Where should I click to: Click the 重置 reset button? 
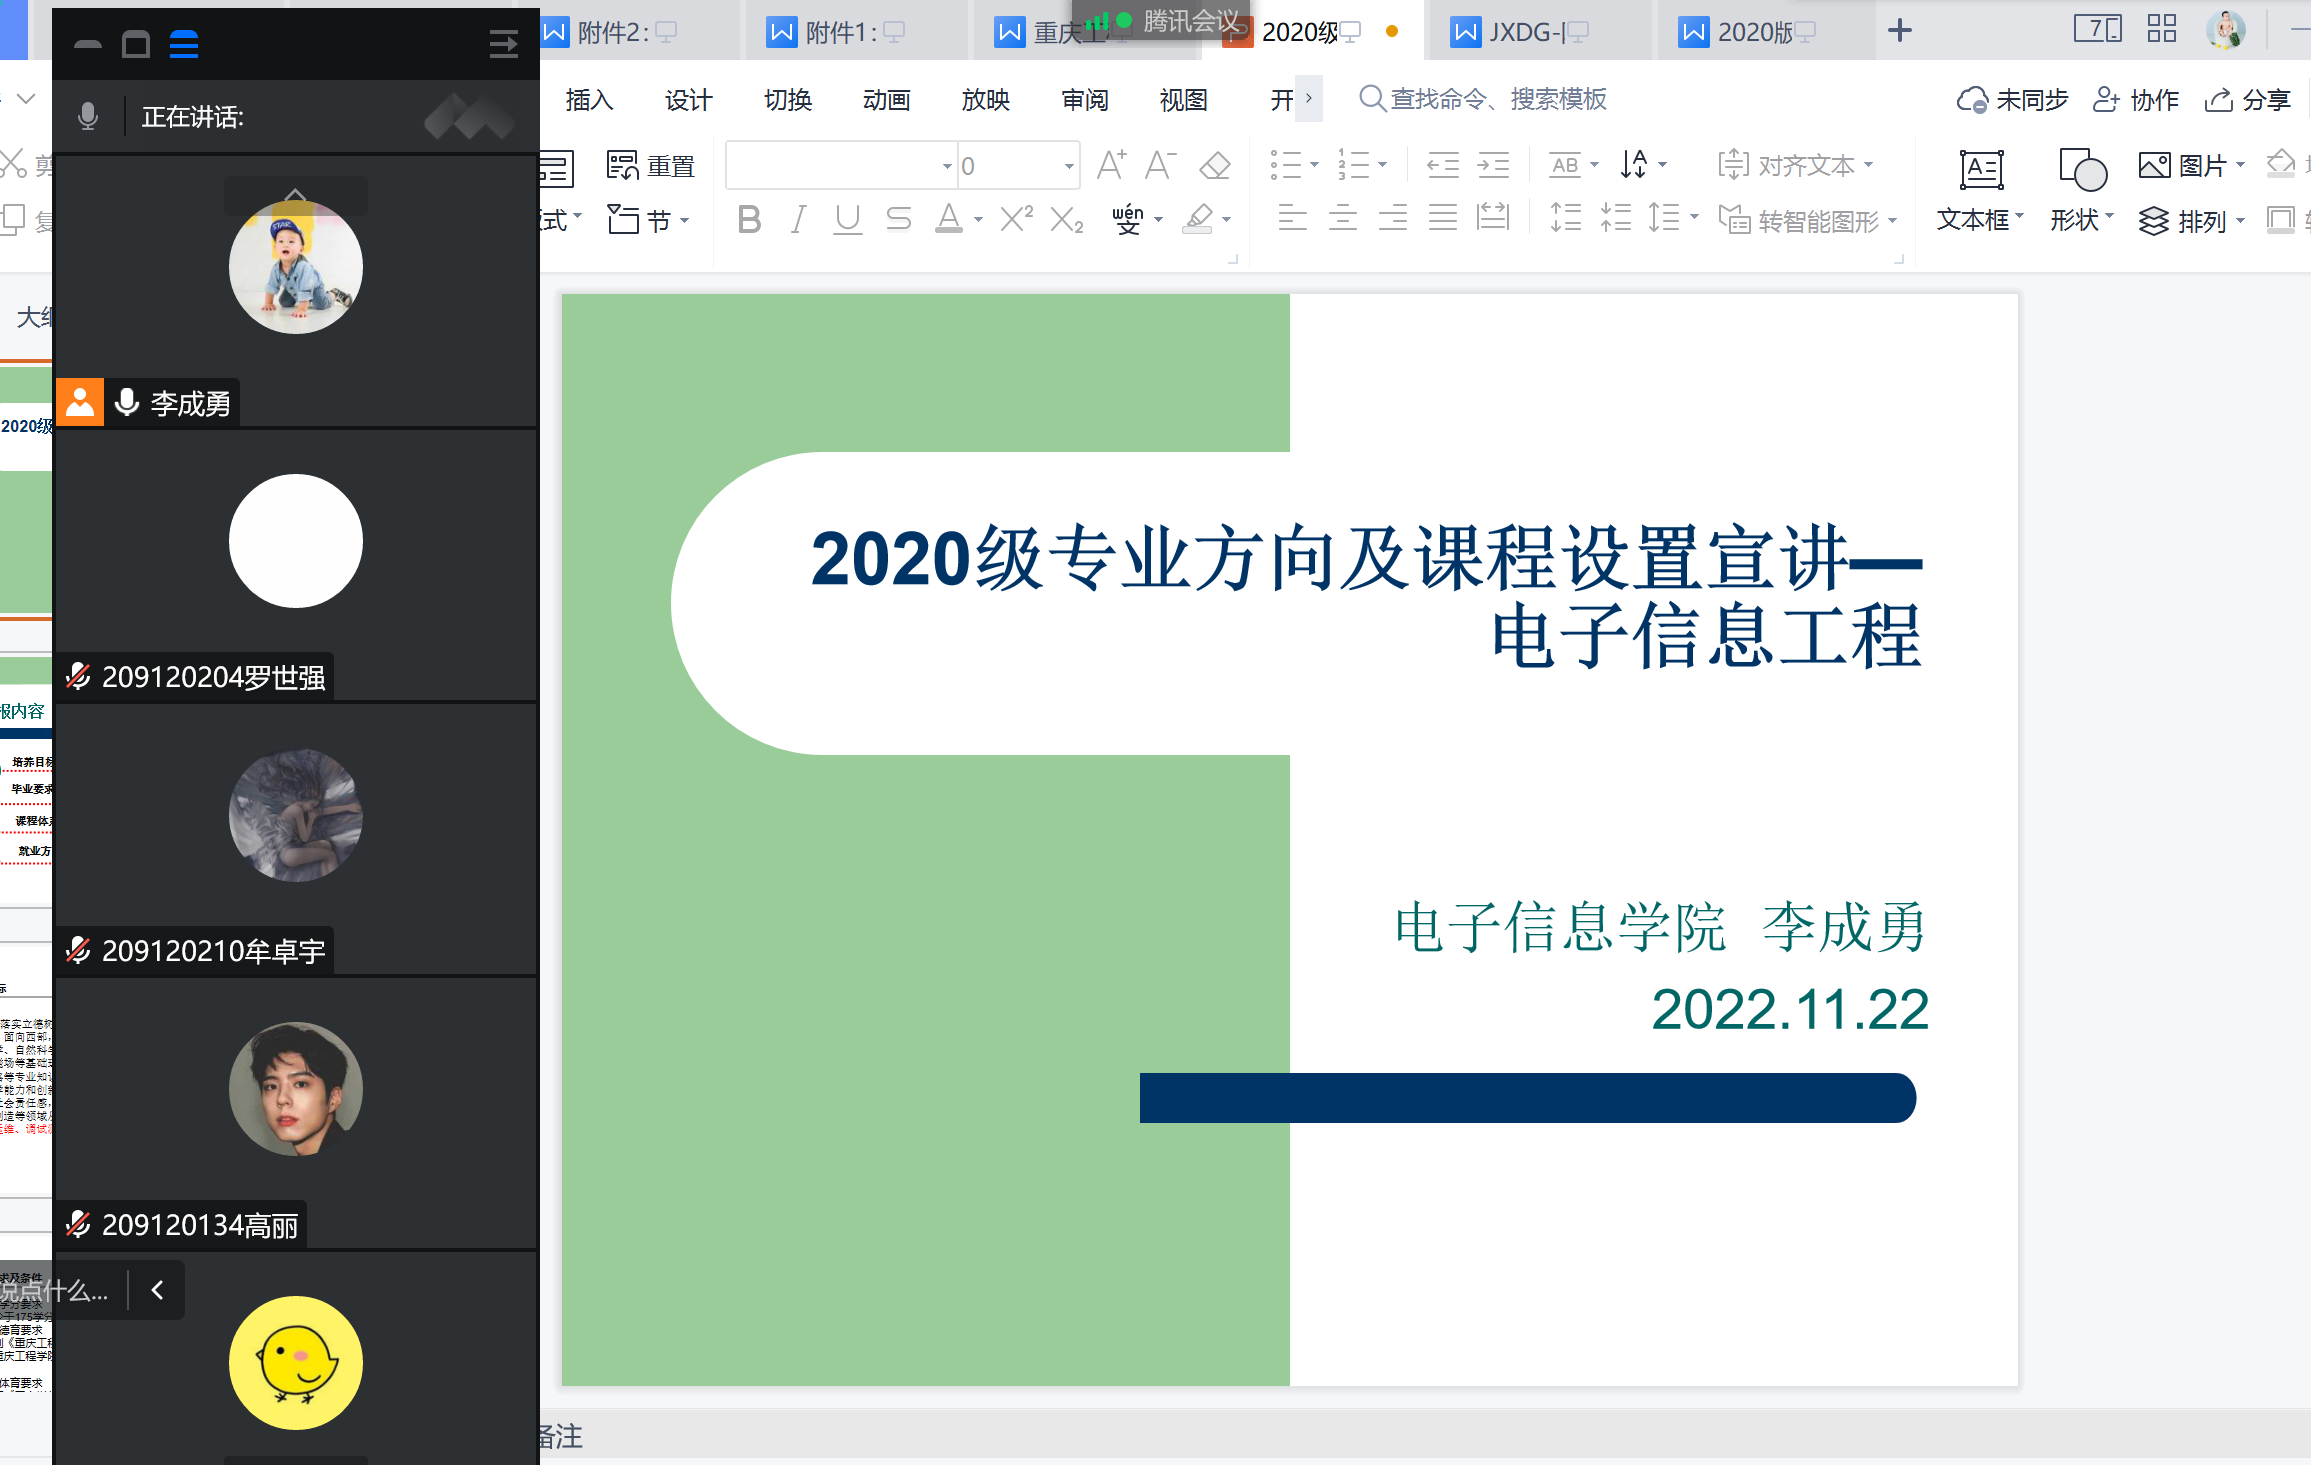pos(651,166)
